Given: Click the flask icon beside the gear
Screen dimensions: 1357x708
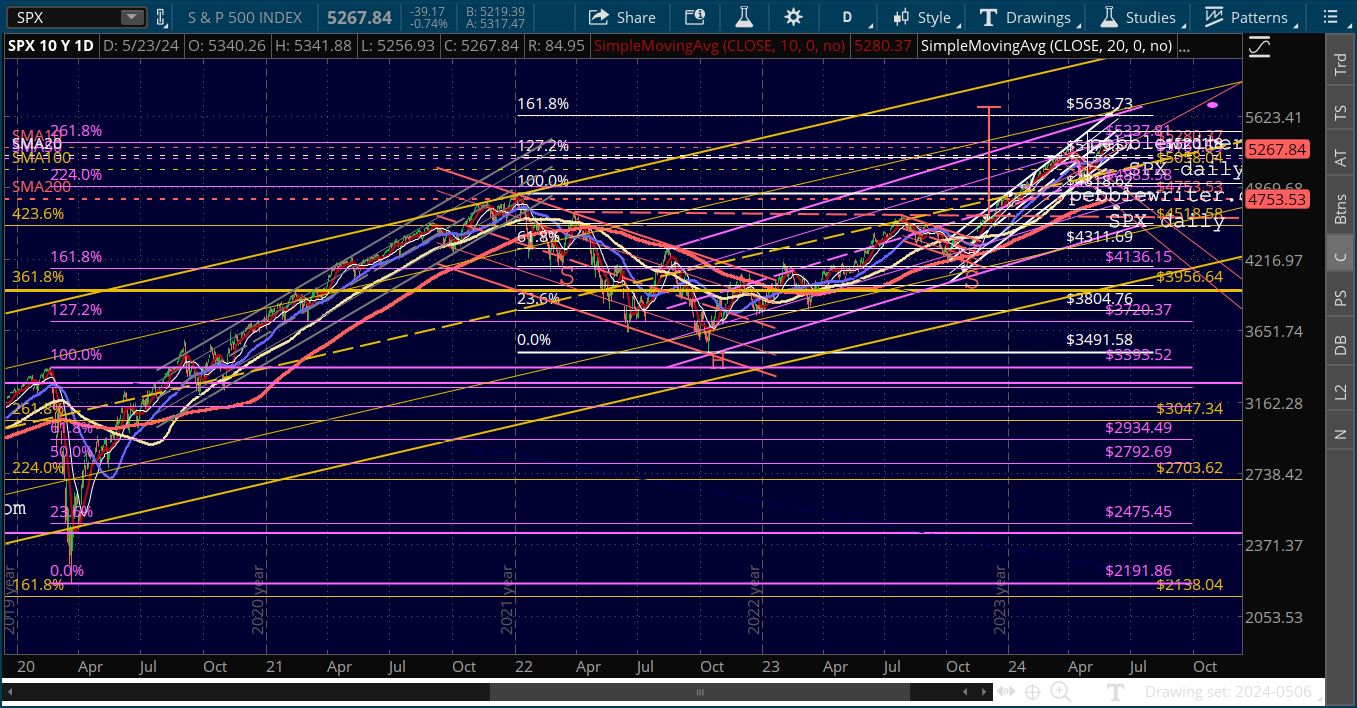Looking at the screenshot, I should [x=743, y=17].
